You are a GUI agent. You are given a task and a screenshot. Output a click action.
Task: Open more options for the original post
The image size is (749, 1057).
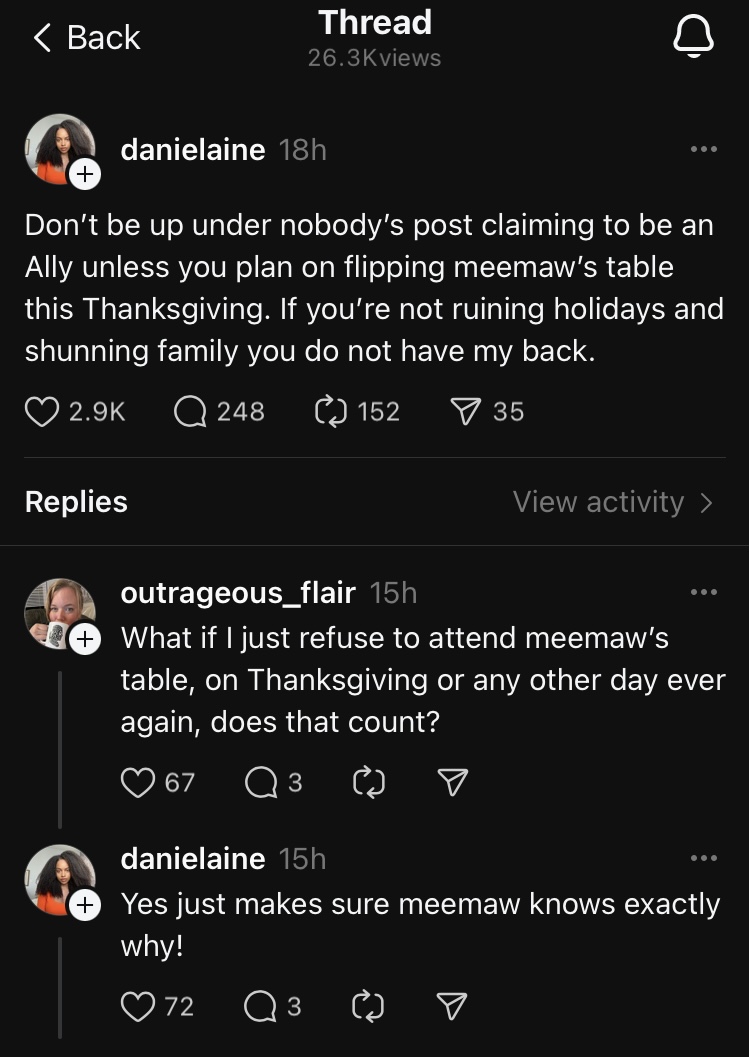click(x=703, y=150)
